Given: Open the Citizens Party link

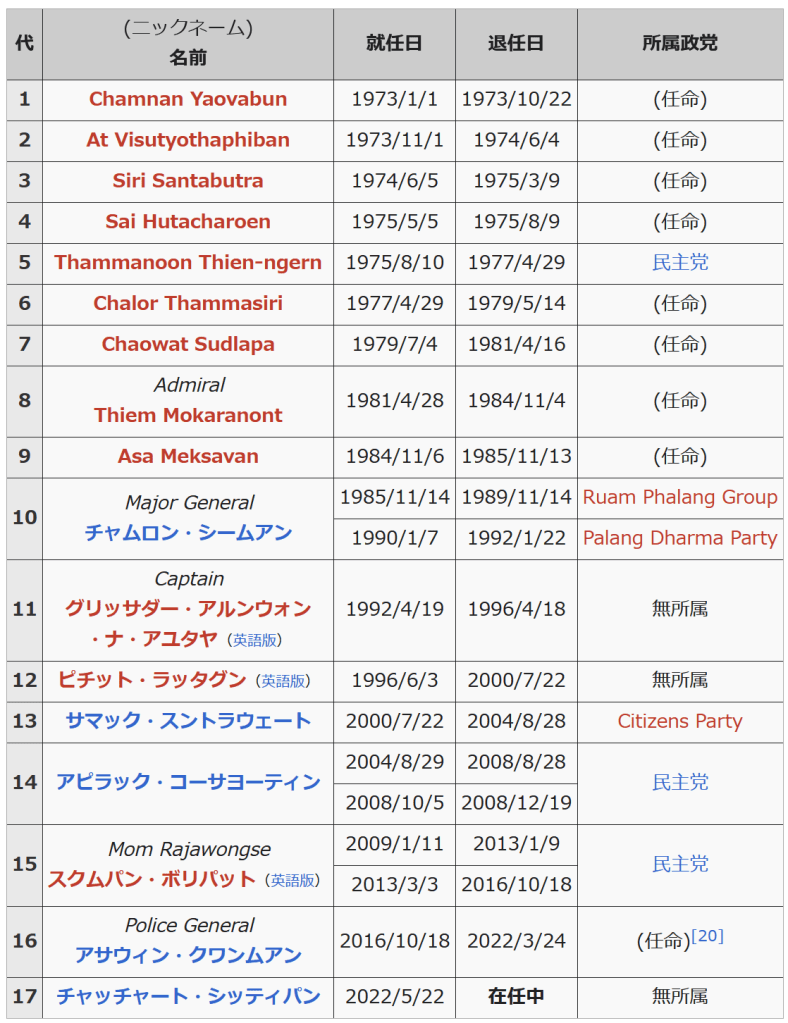Looking at the screenshot, I should (680, 721).
